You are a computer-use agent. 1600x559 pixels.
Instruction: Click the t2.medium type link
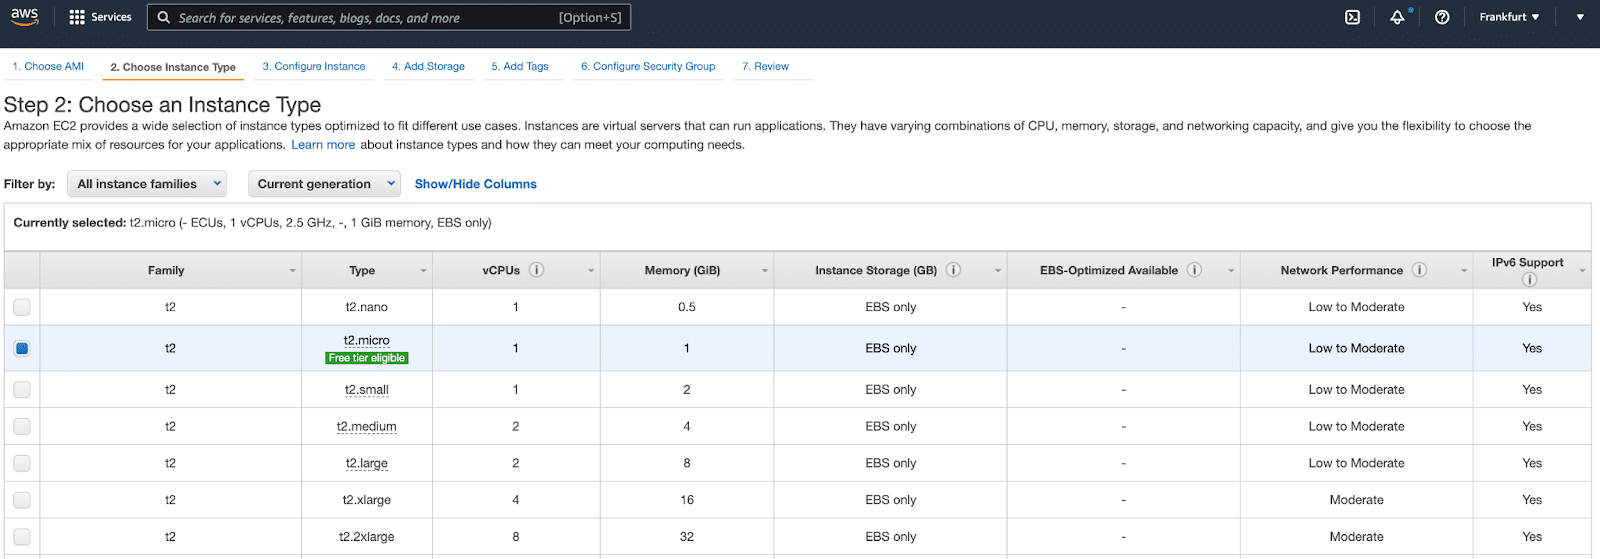367,427
